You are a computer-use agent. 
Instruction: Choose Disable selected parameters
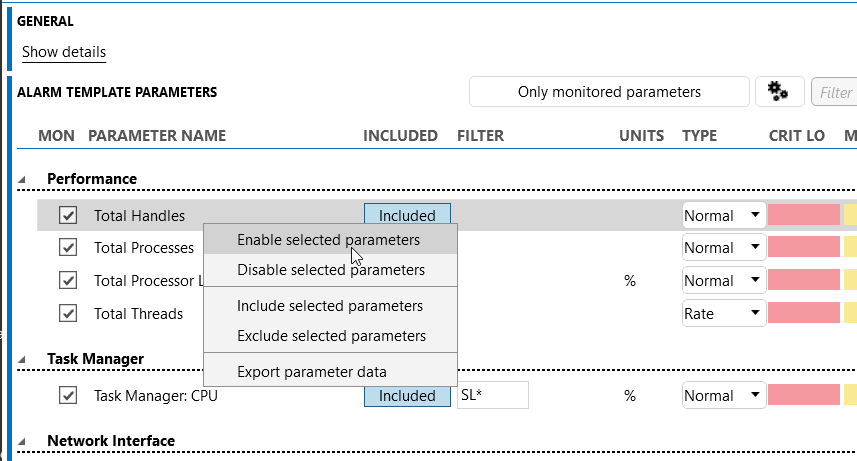(330, 270)
